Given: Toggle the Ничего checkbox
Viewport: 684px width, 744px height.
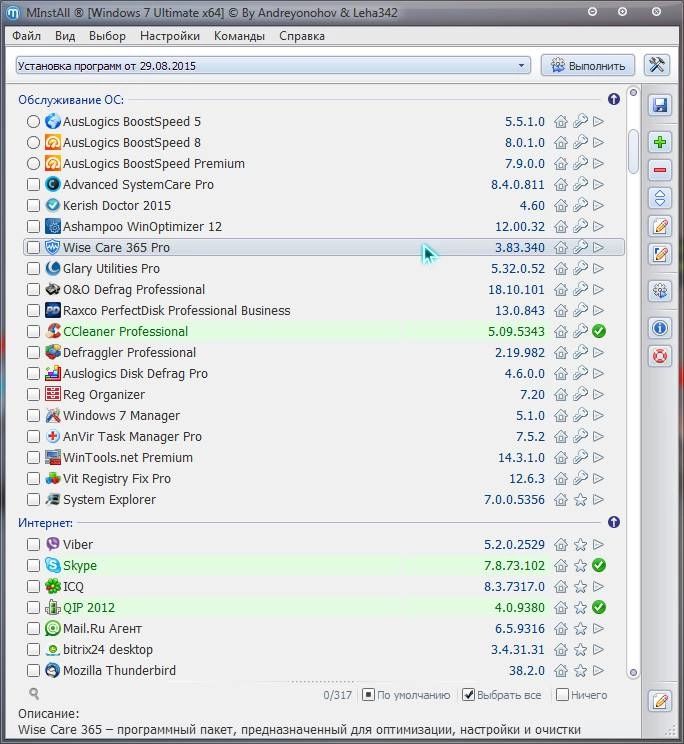Looking at the screenshot, I should pyautogui.click(x=562, y=695).
